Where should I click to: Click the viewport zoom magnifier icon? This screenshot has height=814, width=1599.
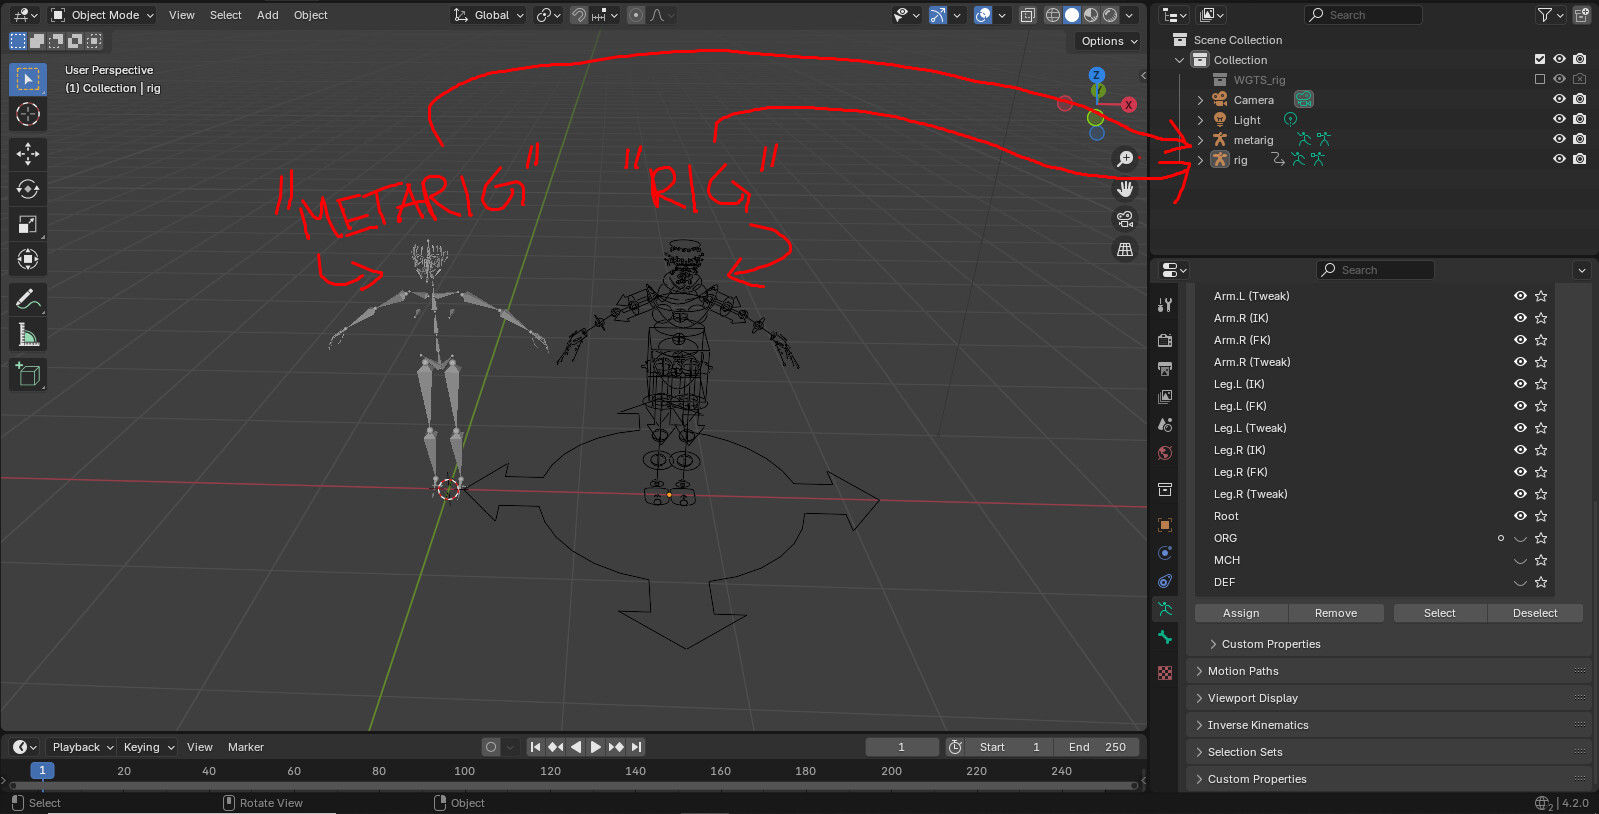(1125, 159)
